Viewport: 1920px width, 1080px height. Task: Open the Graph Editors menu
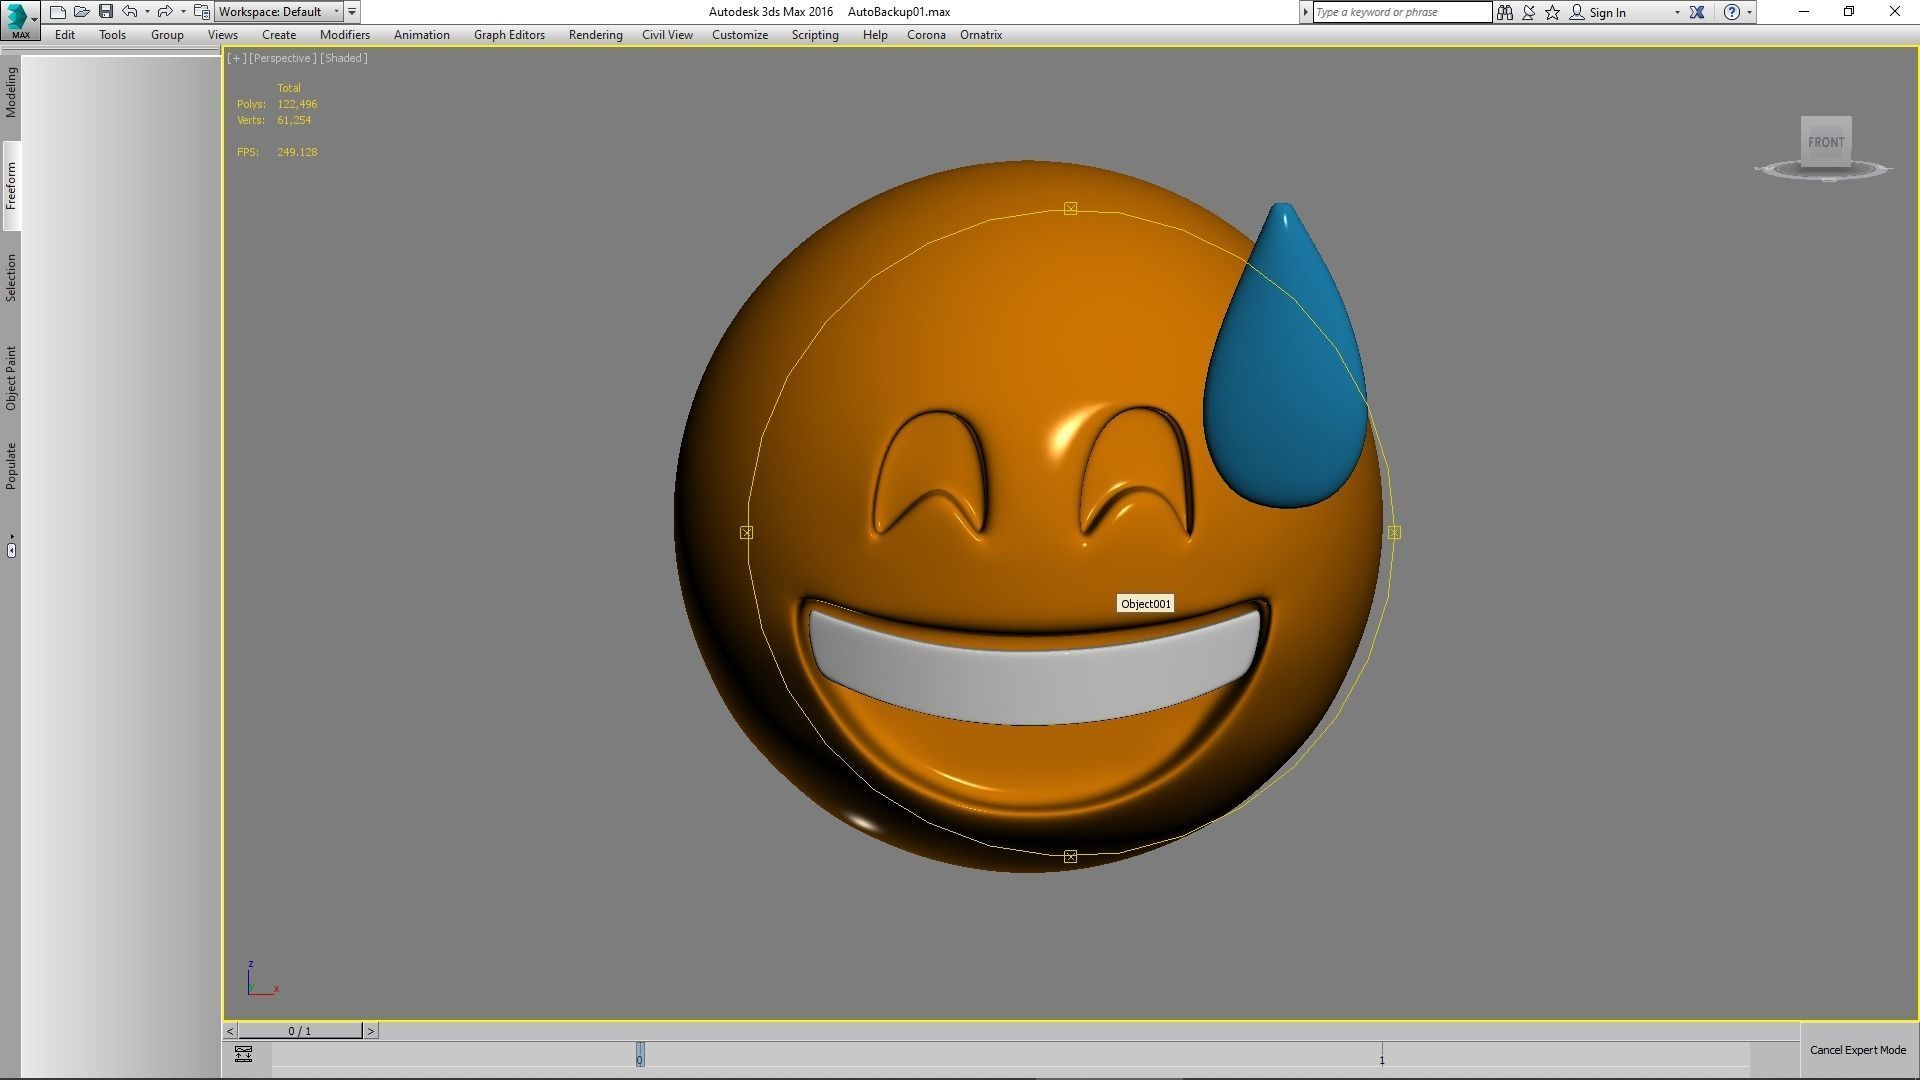pos(509,35)
